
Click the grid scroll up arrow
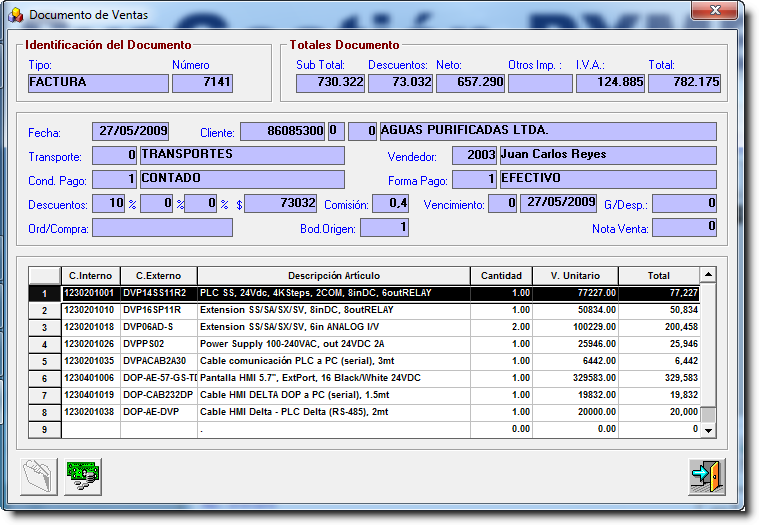click(708, 275)
